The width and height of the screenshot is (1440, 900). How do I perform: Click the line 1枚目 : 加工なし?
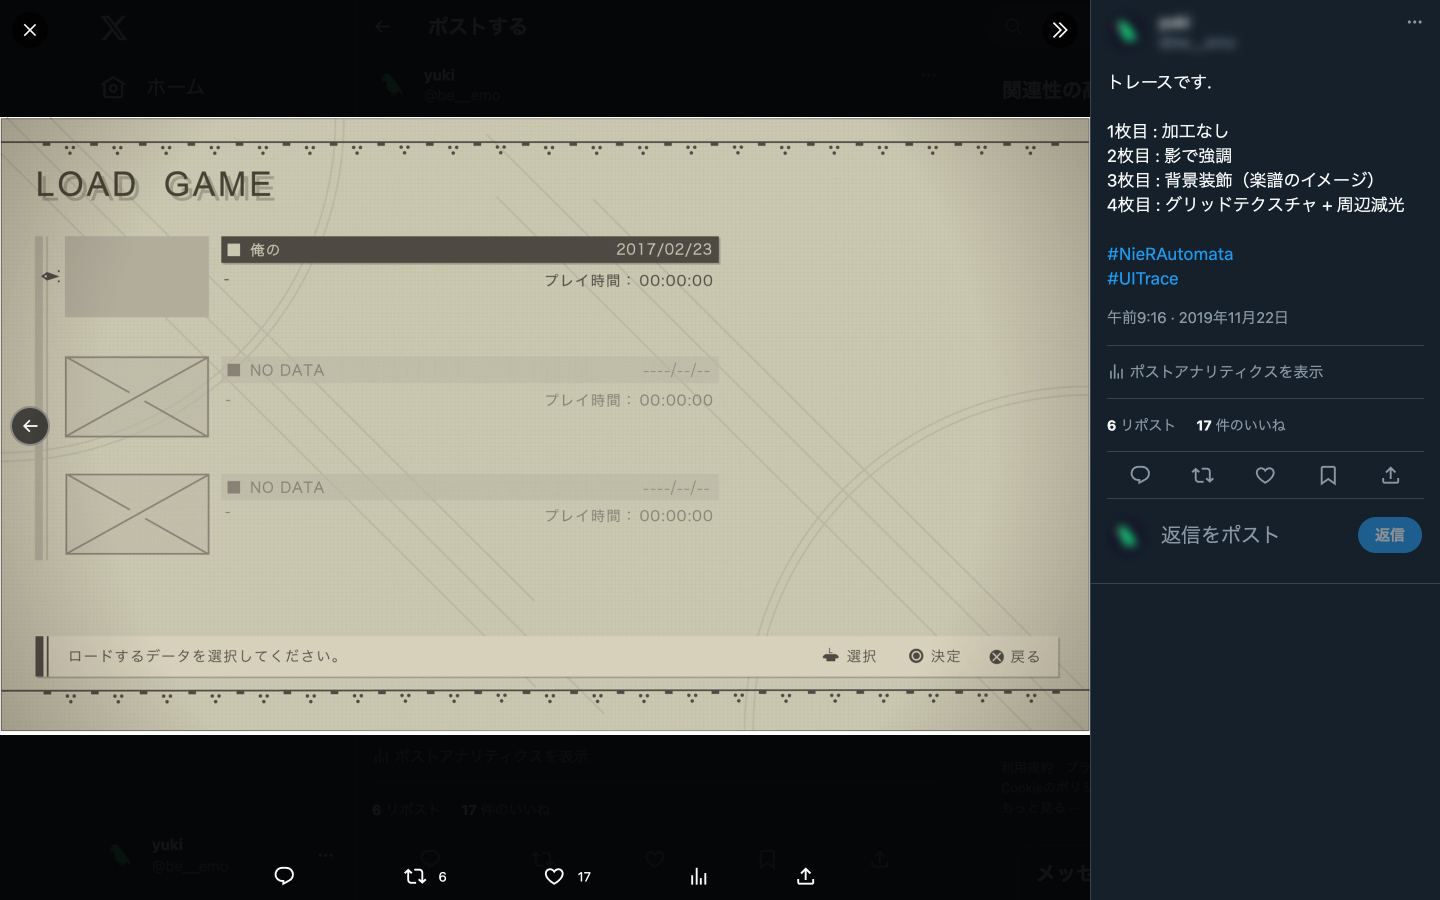tap(1168, 131)
